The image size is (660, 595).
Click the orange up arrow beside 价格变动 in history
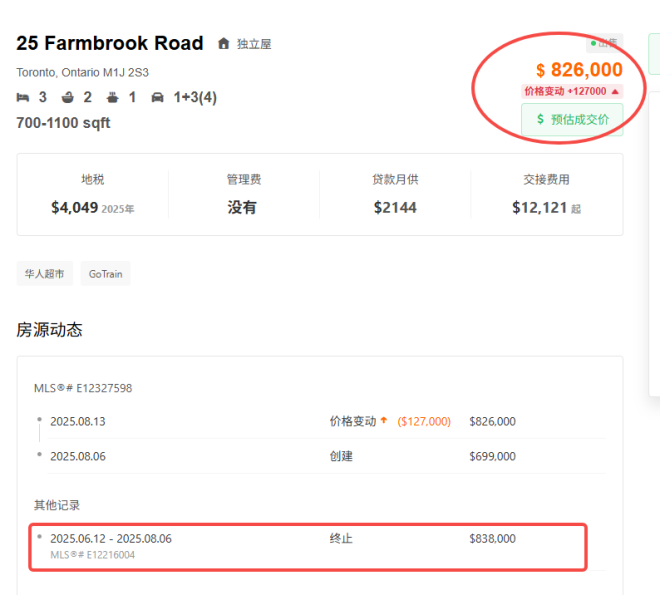pos(384,421)
